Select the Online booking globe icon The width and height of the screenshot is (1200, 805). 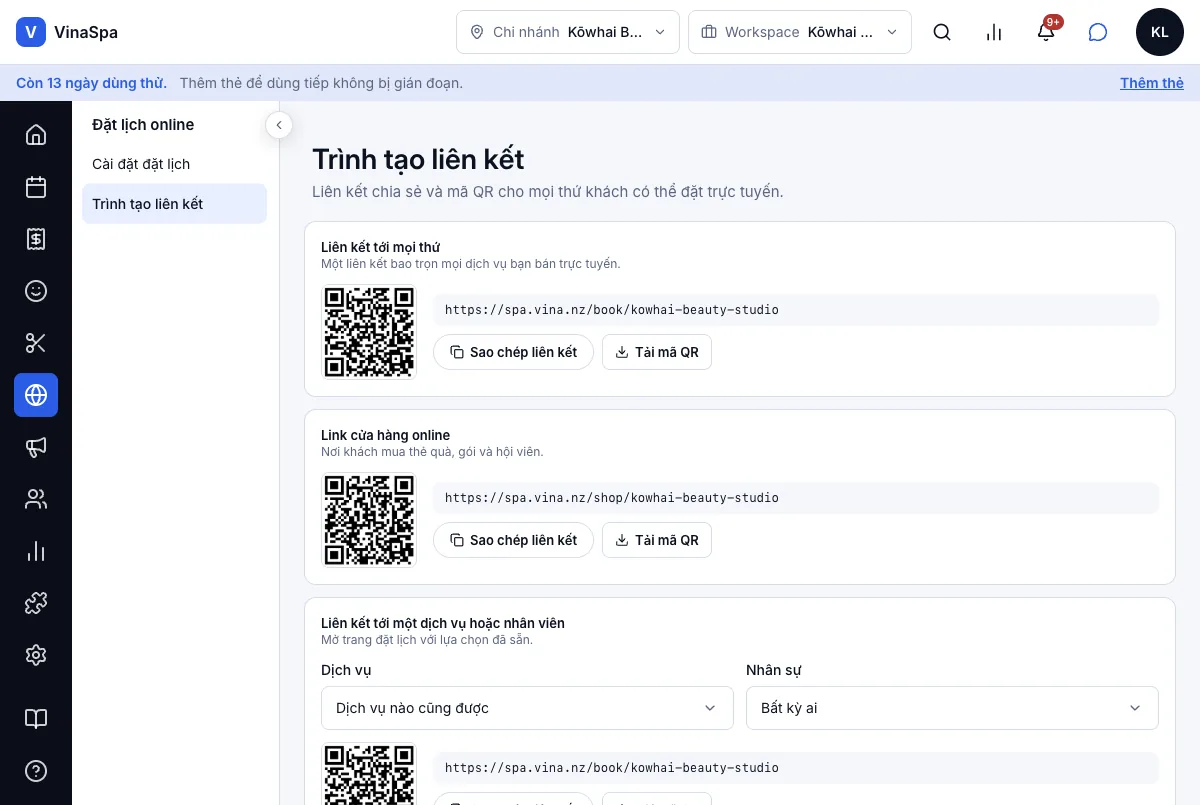click(36, 394)
